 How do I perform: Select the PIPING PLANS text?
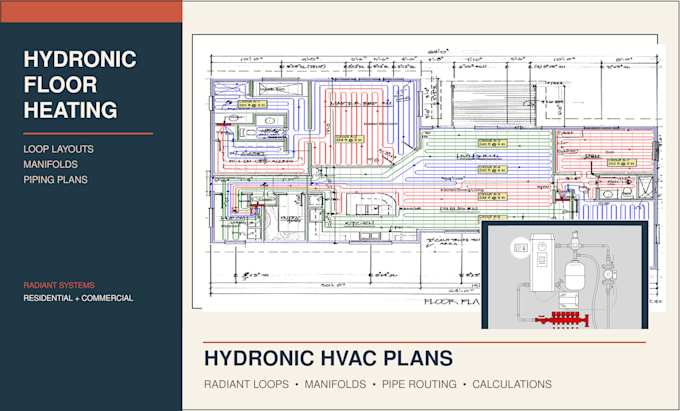tap(56, 179)
